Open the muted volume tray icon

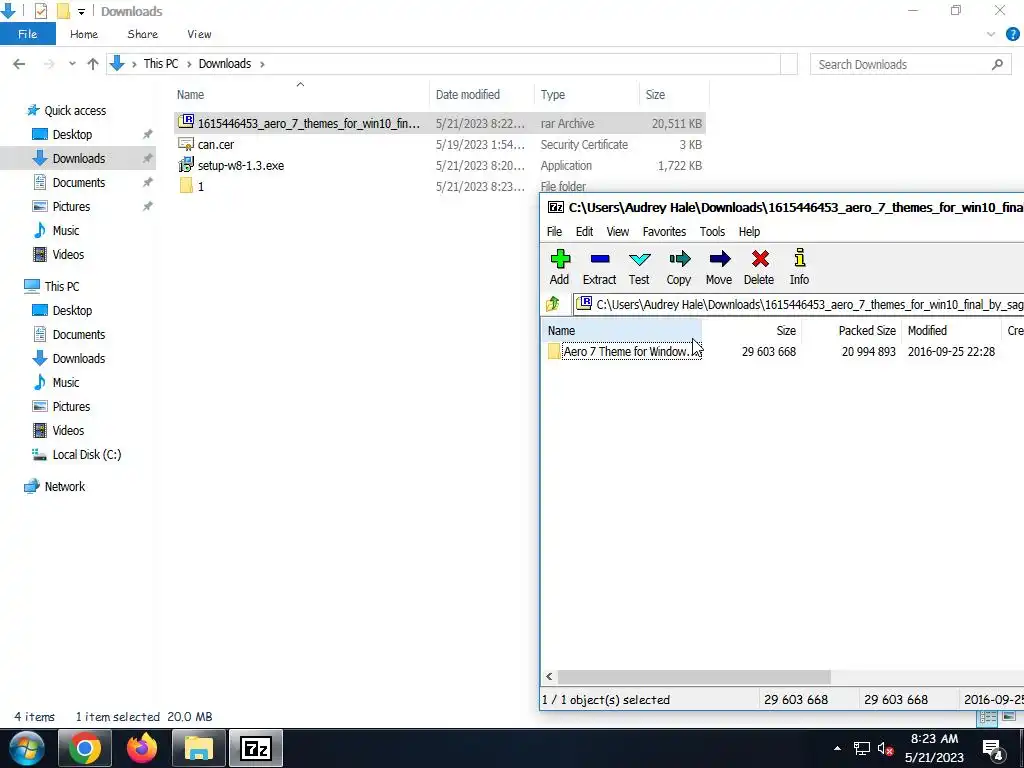click(x=886, y=749)
